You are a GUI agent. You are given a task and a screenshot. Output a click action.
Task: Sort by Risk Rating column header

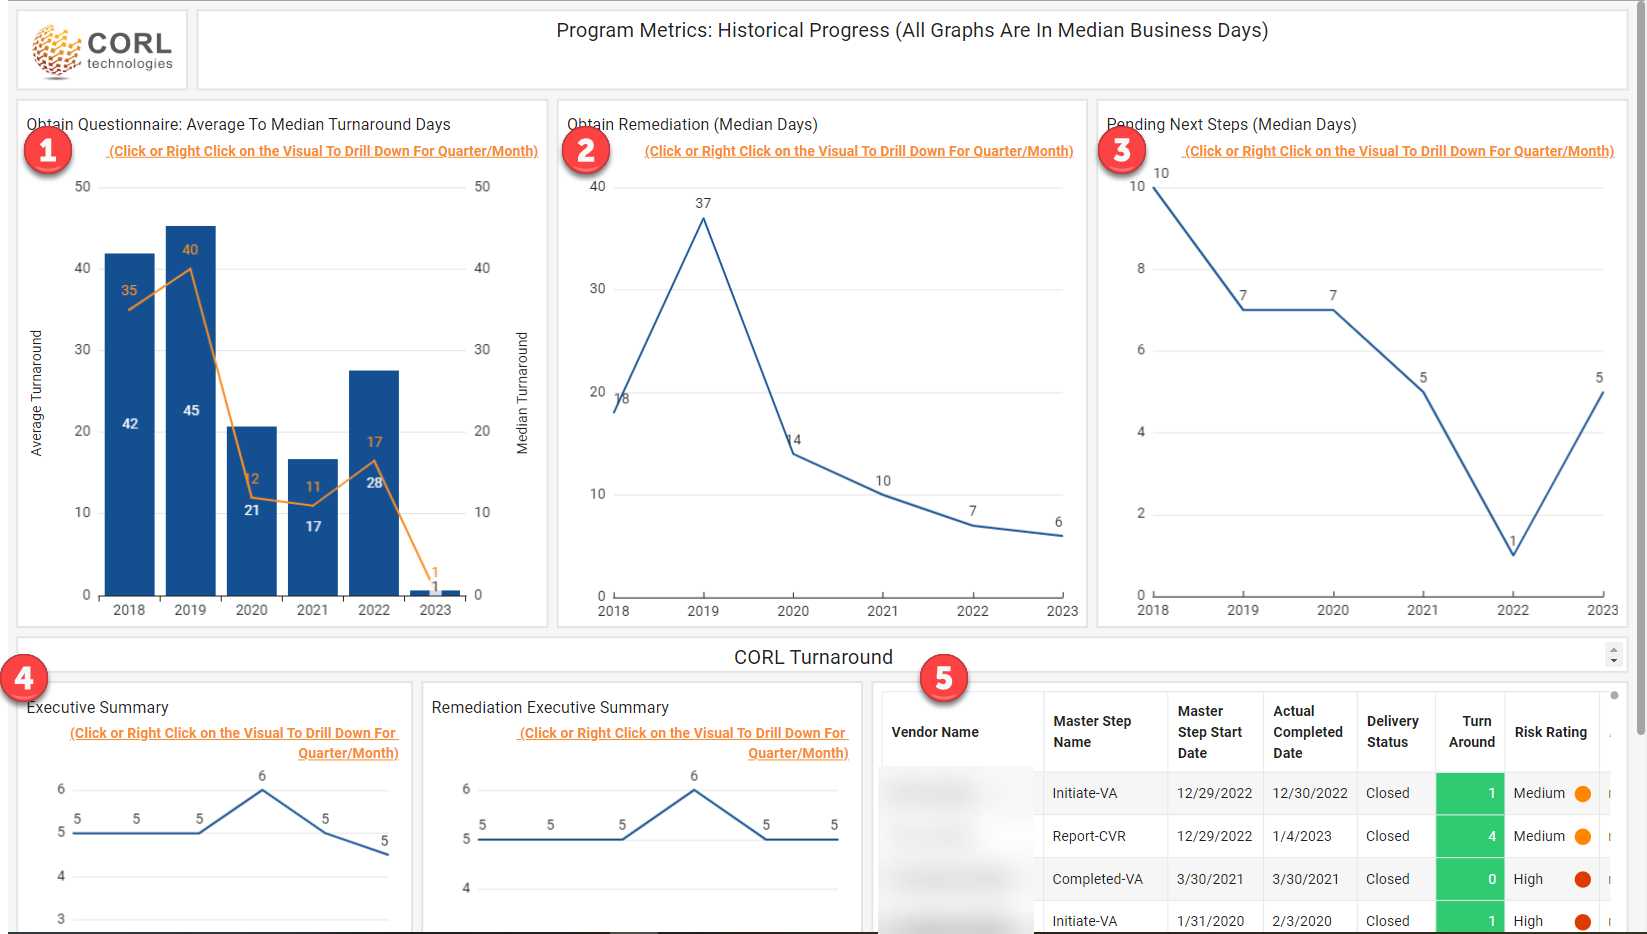[1551, 732]
